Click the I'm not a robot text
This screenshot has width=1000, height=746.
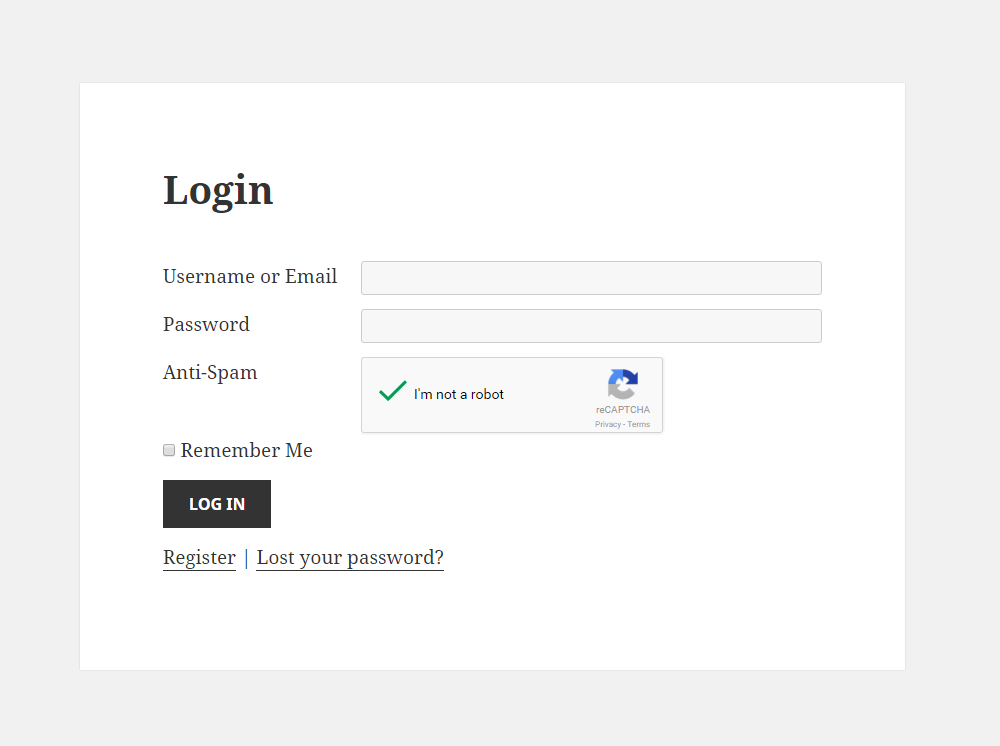tap(459, 395)
